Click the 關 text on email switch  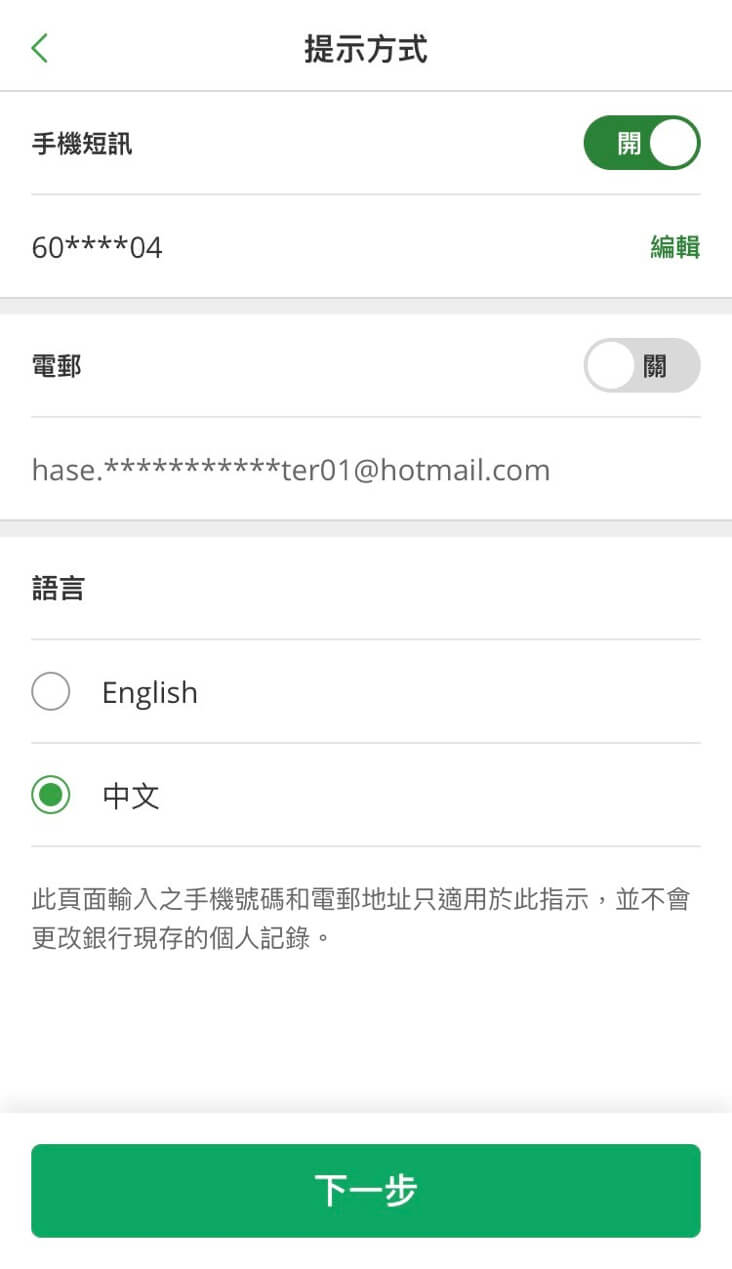pyautogui.click(x=655, y=366)
